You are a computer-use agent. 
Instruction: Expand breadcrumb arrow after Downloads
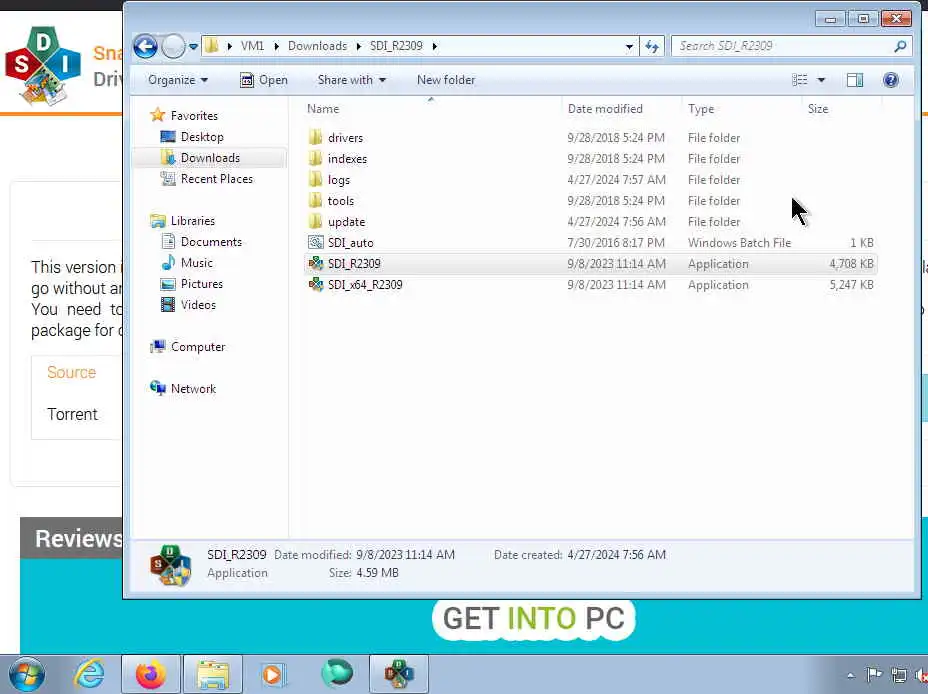pyautogui.click(x=359, y=46)
